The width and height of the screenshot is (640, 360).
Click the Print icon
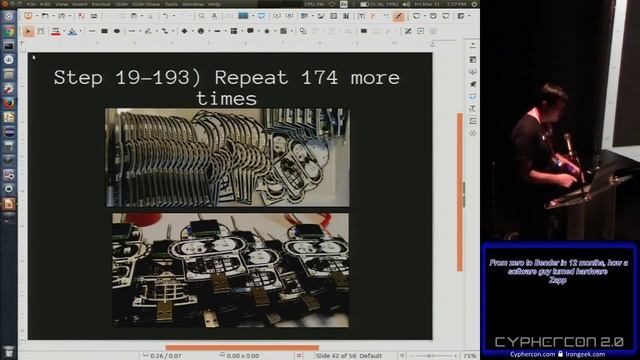coord(94,16)
